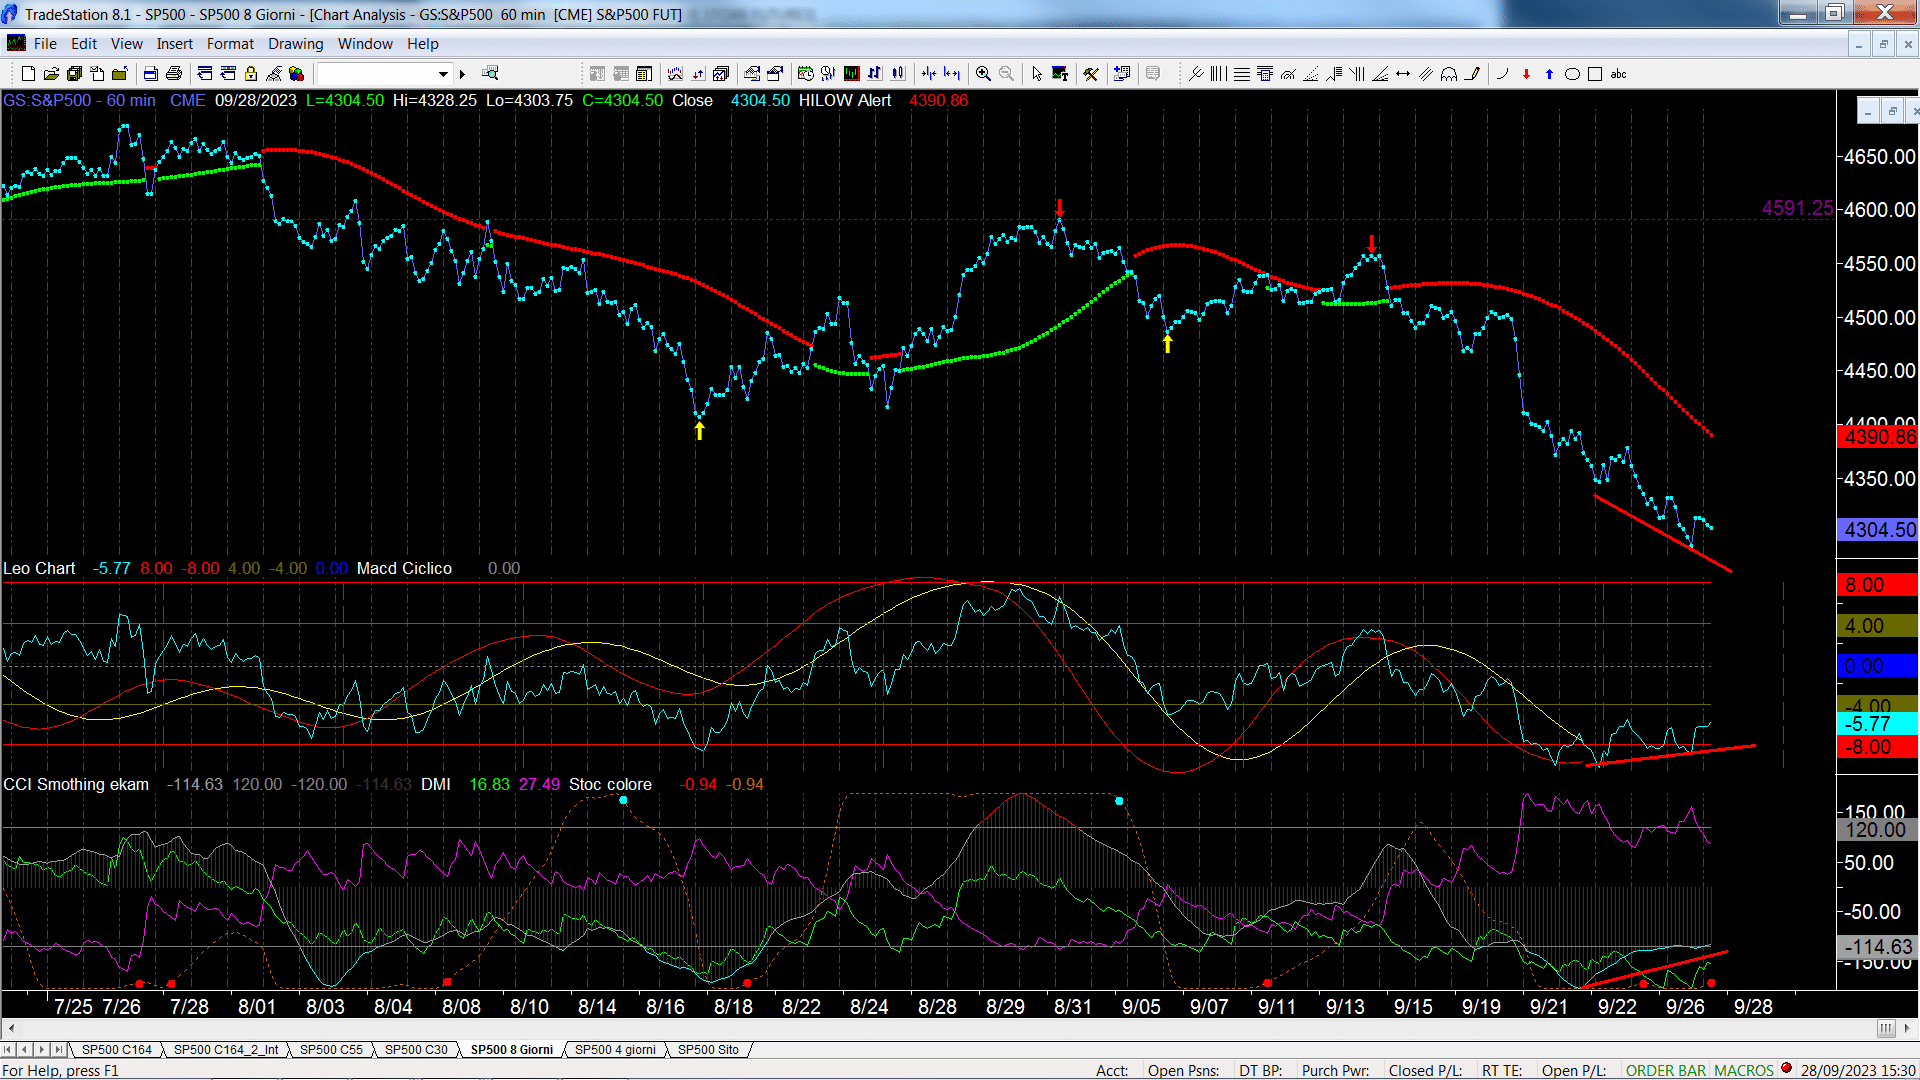The image size is (1920, 1080).
Task: Select the rectangle drawing tool
Action: [1595, 74]
